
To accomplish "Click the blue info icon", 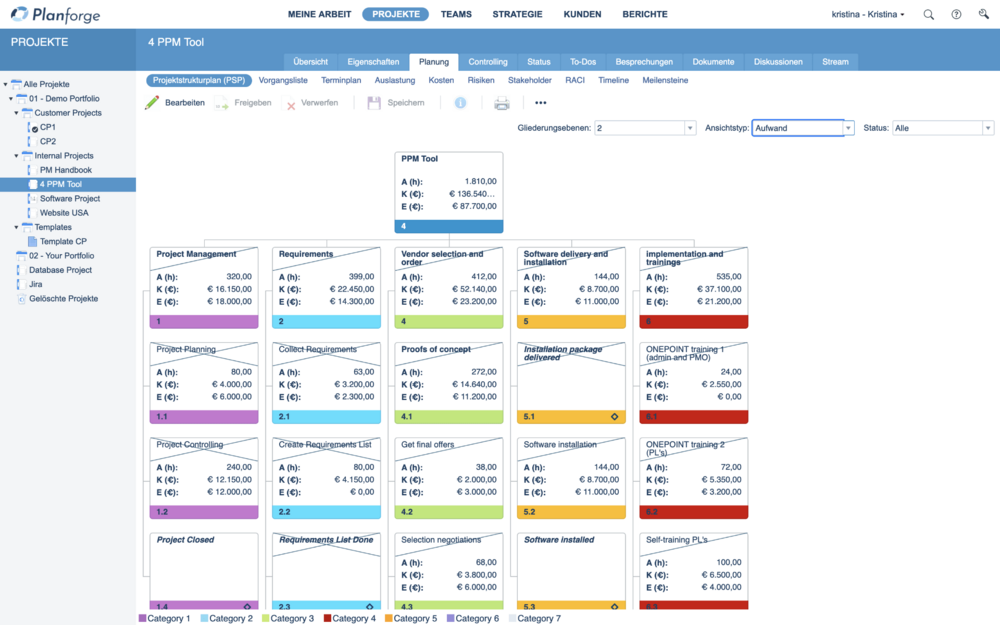I will (460, 103).
